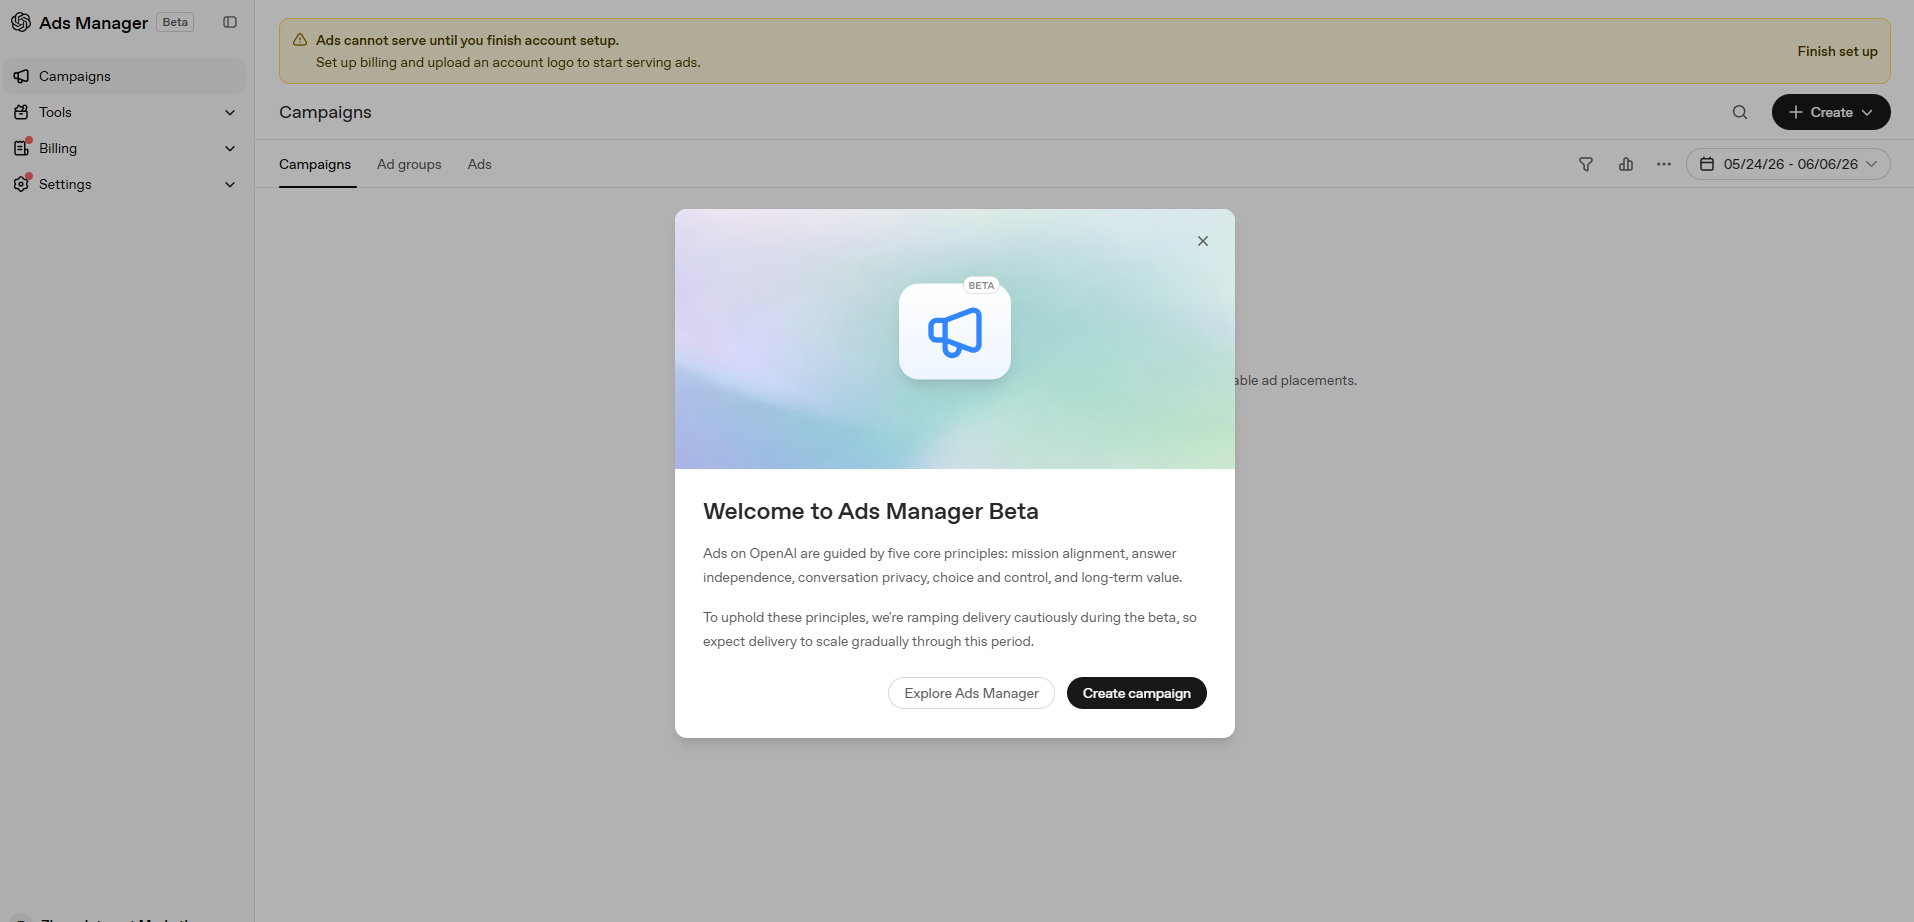Click the Campaigns megaphone sidebar icon

(x=21, y=76)
